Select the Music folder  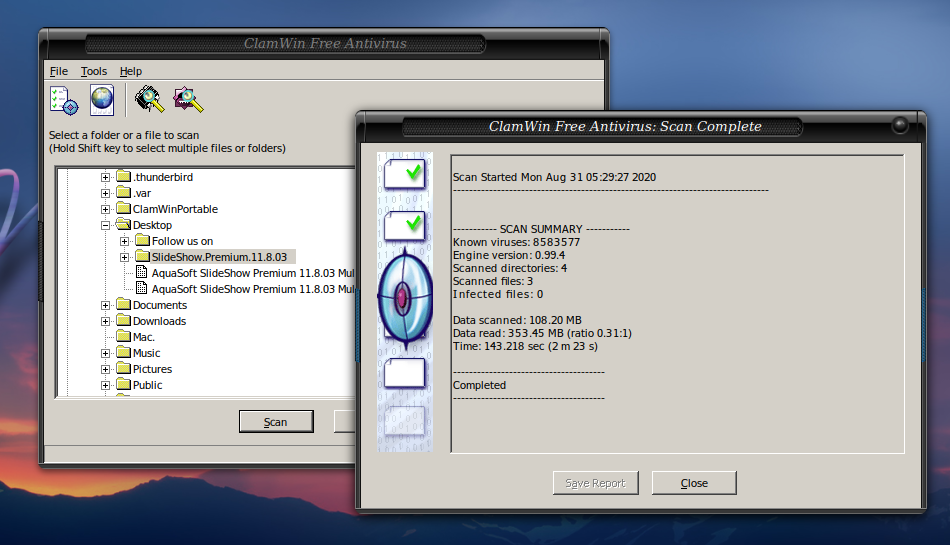(147, 353)
